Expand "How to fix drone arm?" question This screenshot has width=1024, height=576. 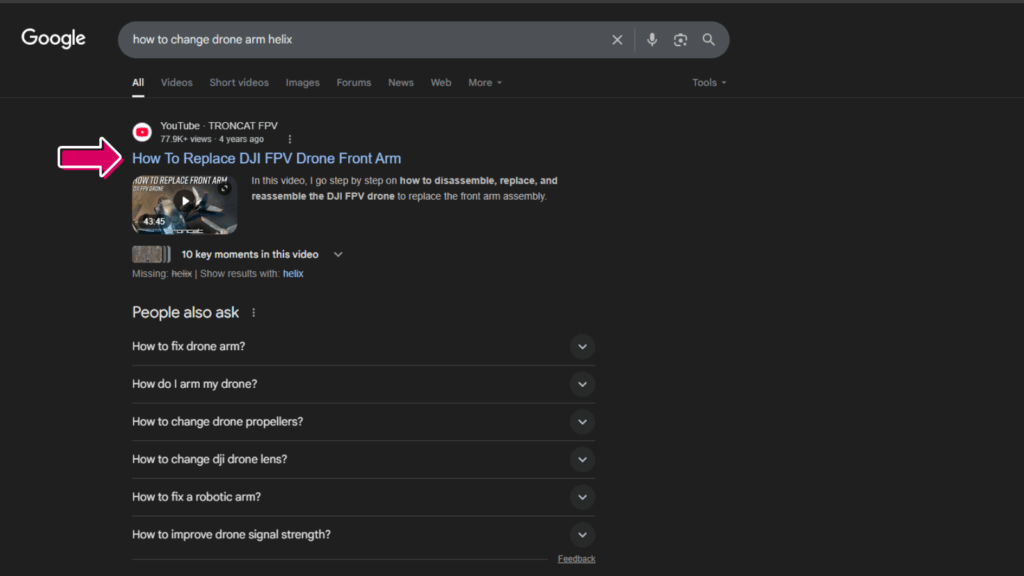click(582, 347)
